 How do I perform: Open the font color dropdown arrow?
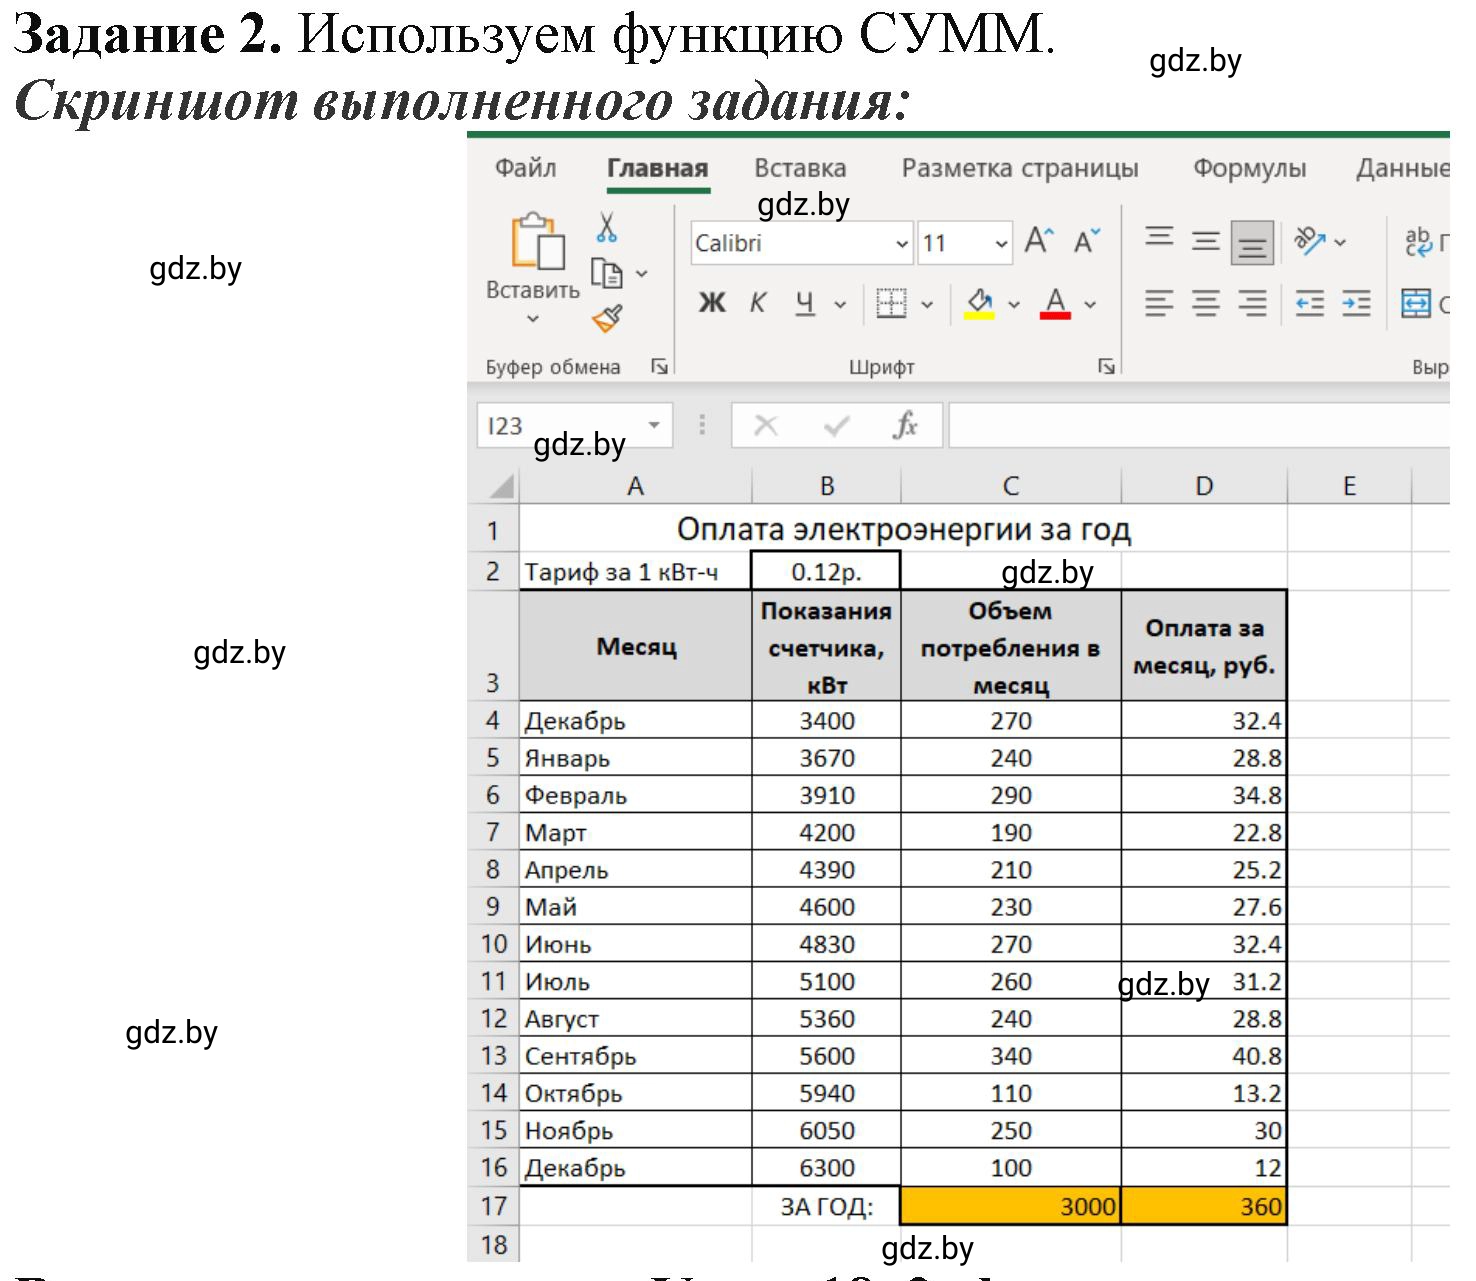[1090, 304]
